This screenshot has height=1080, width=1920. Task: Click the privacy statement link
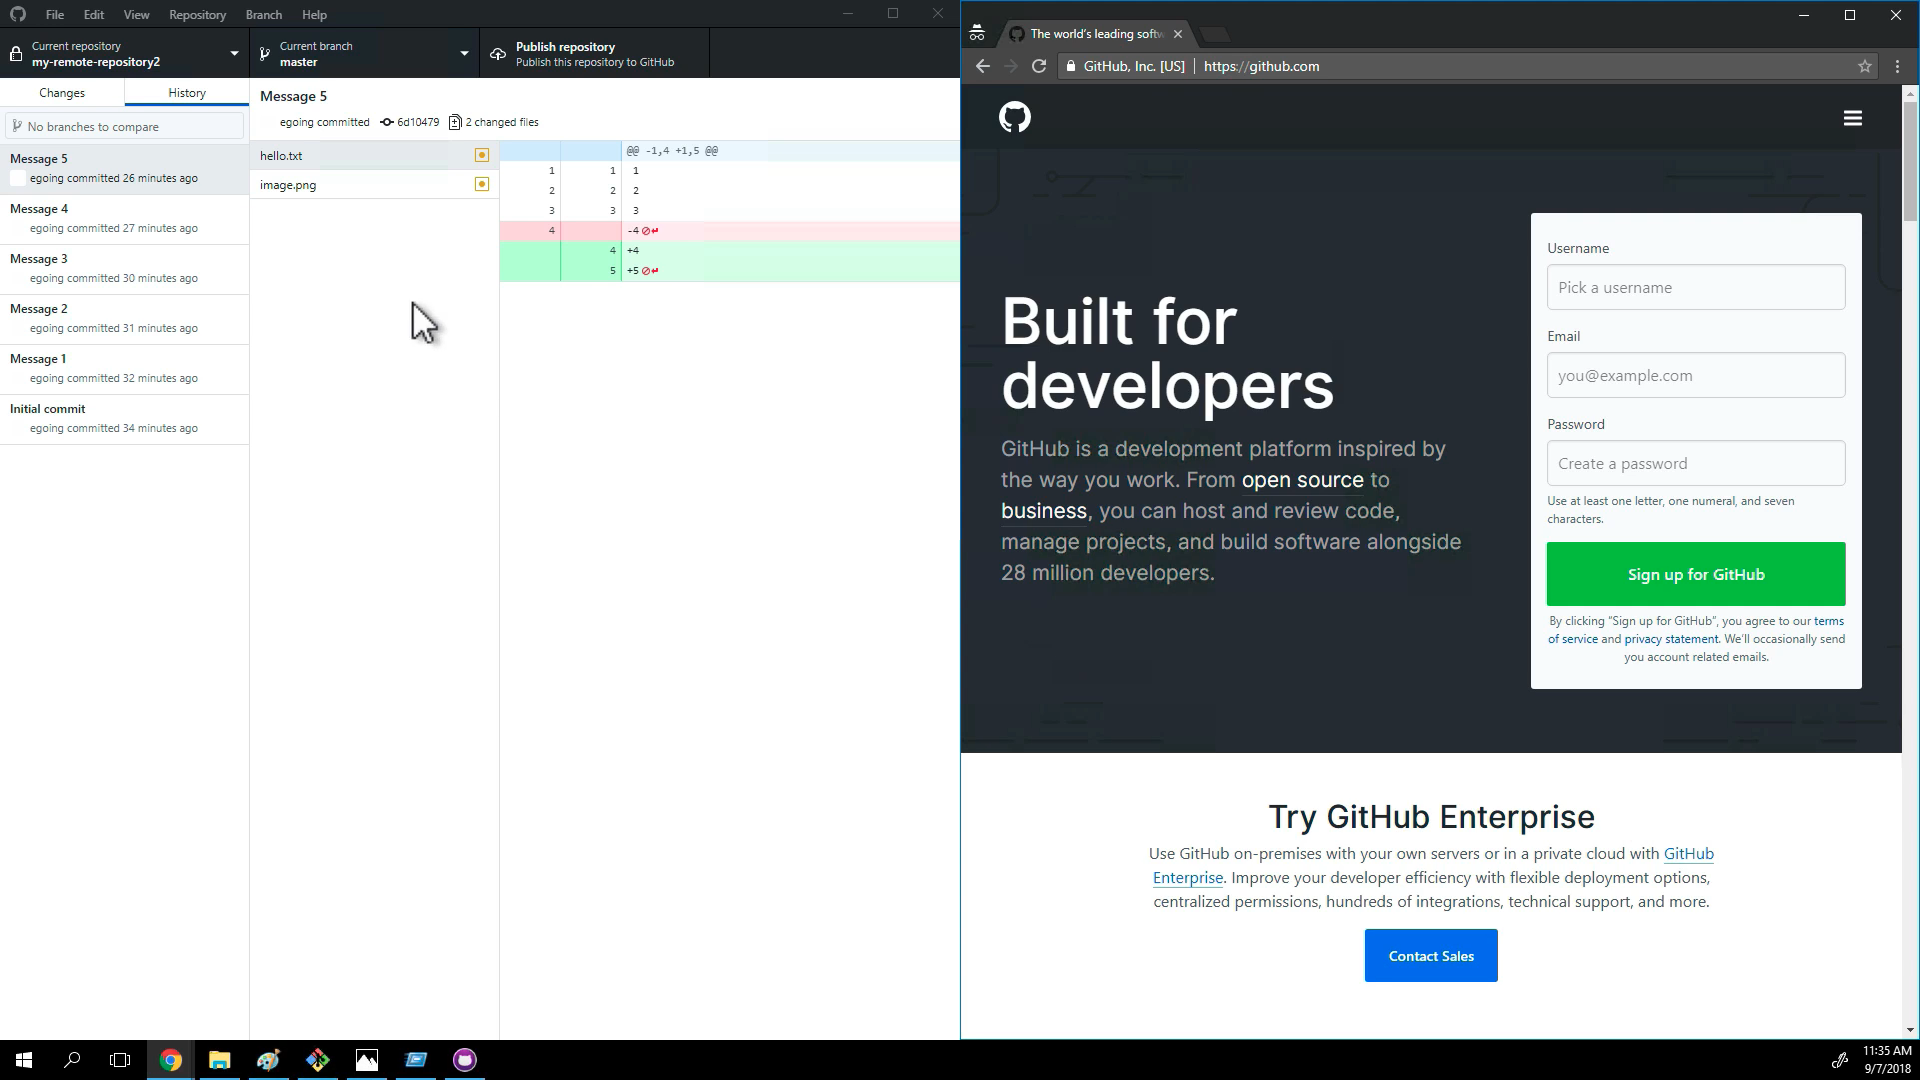click(1671, 638)
